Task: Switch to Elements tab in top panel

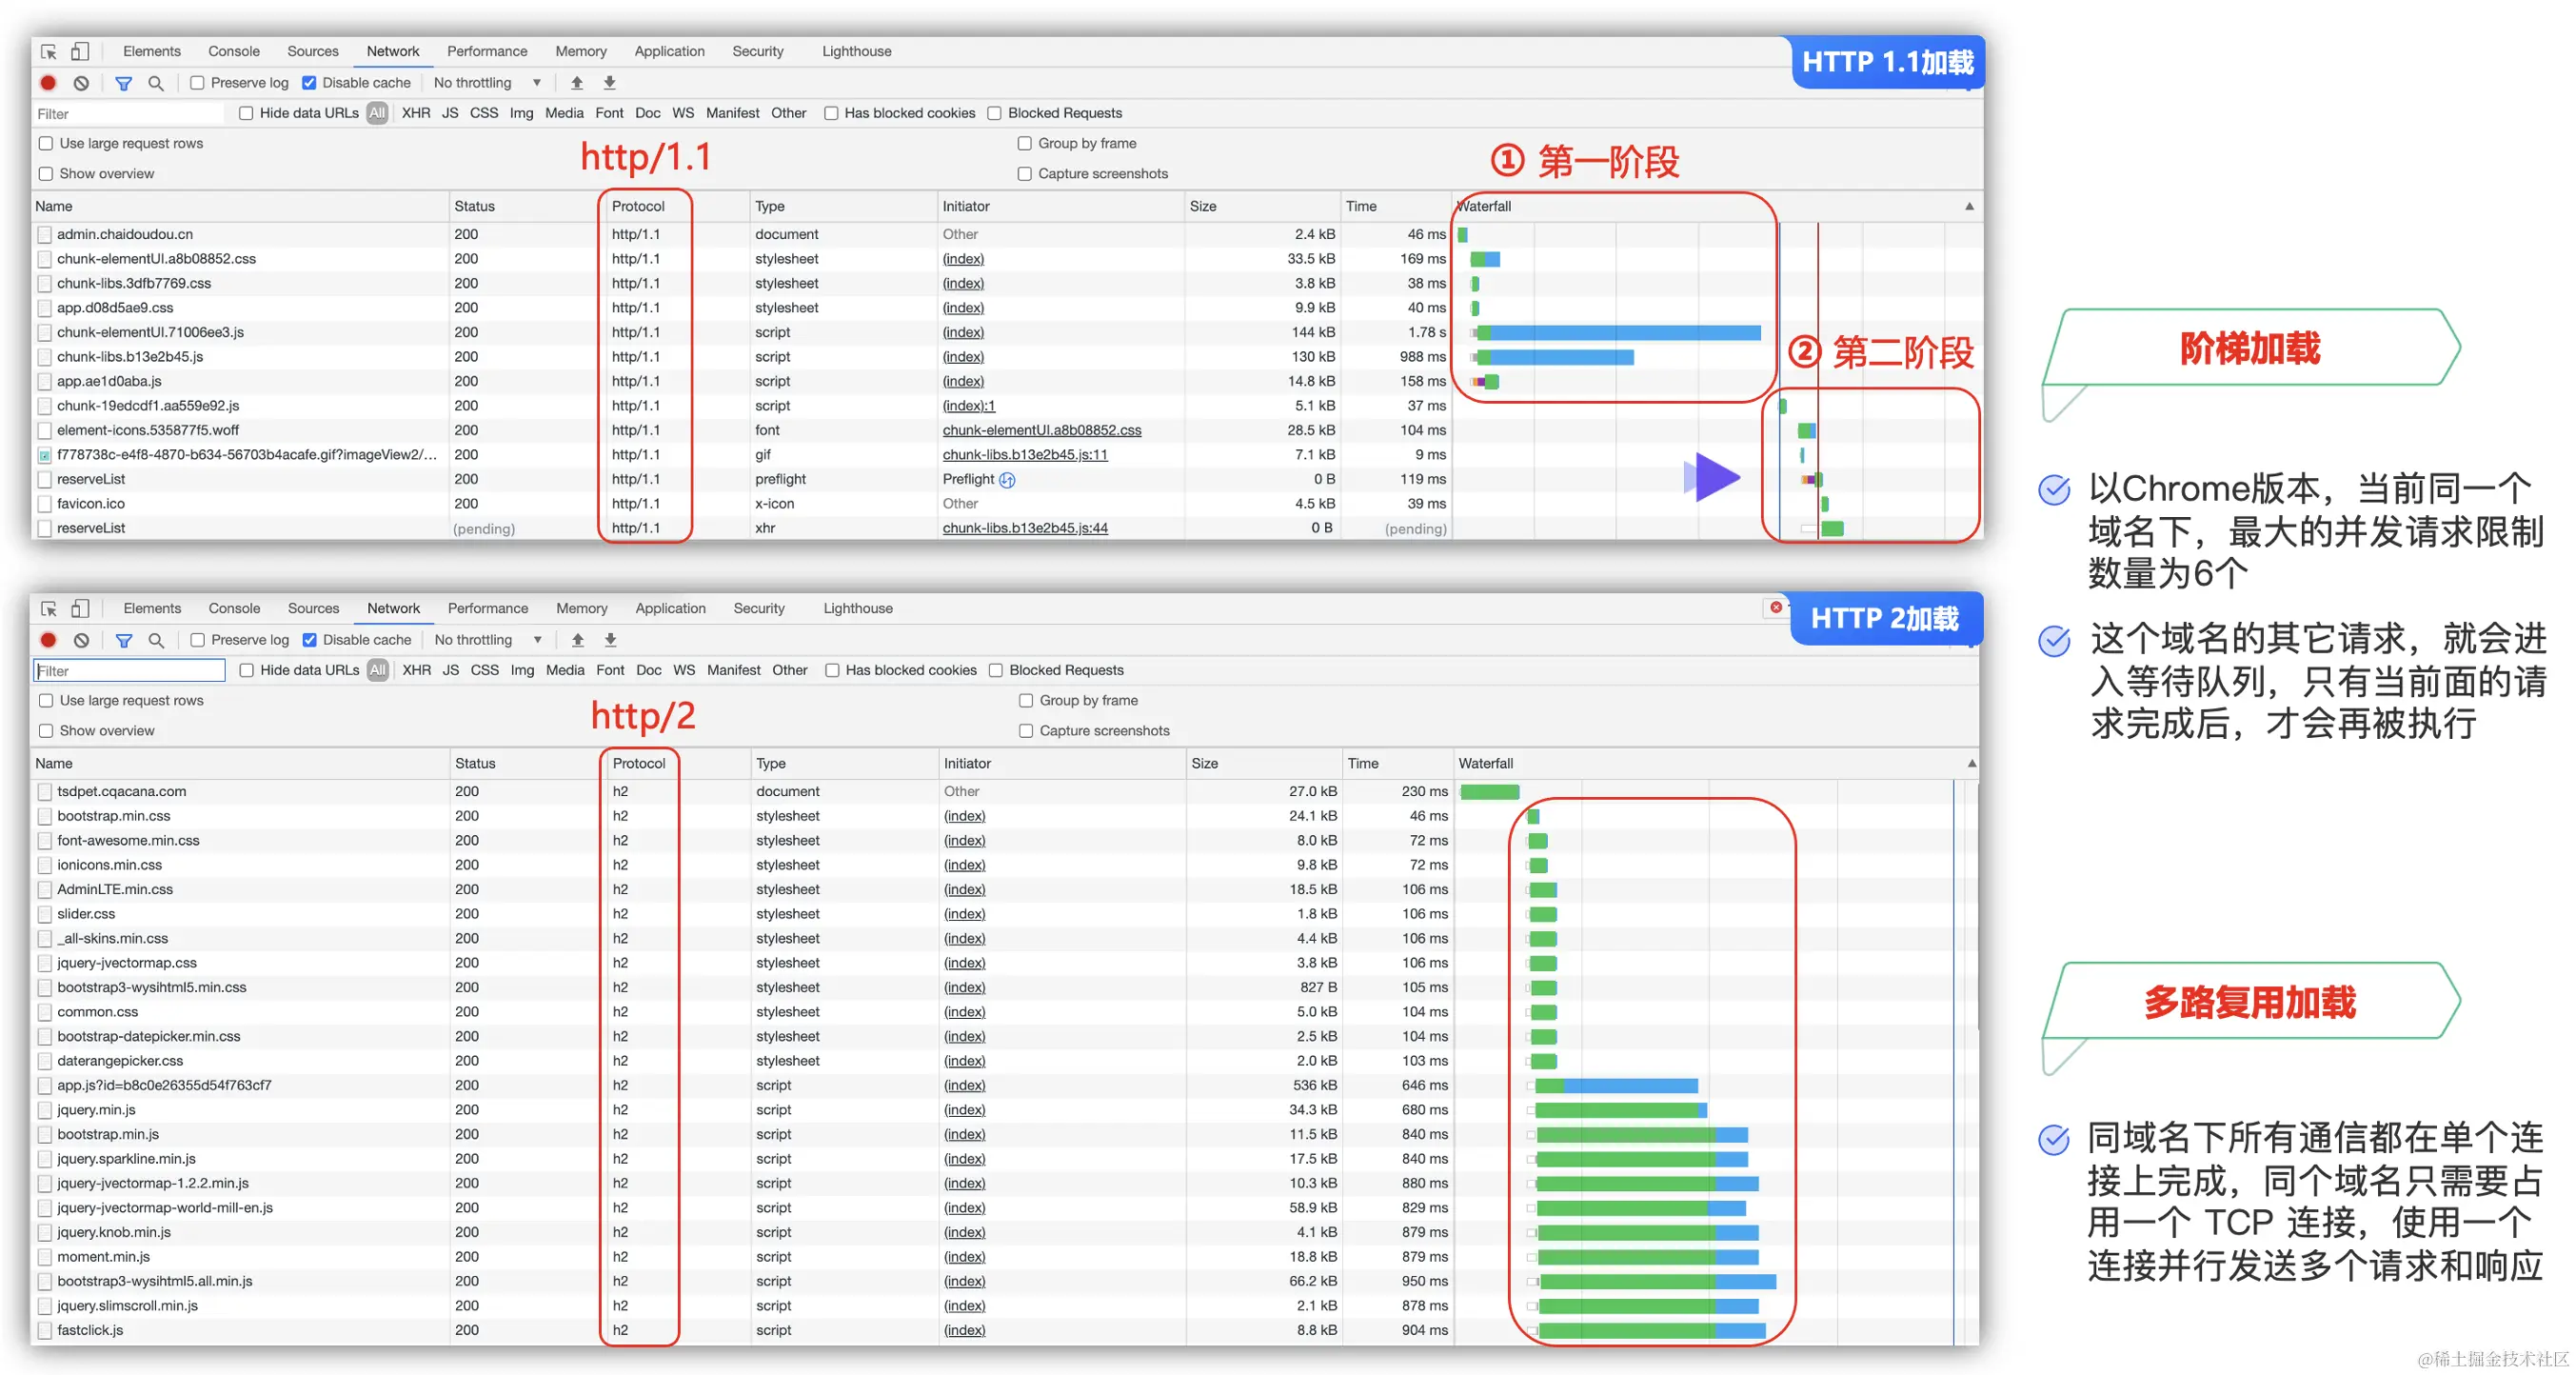Action: 152,51
